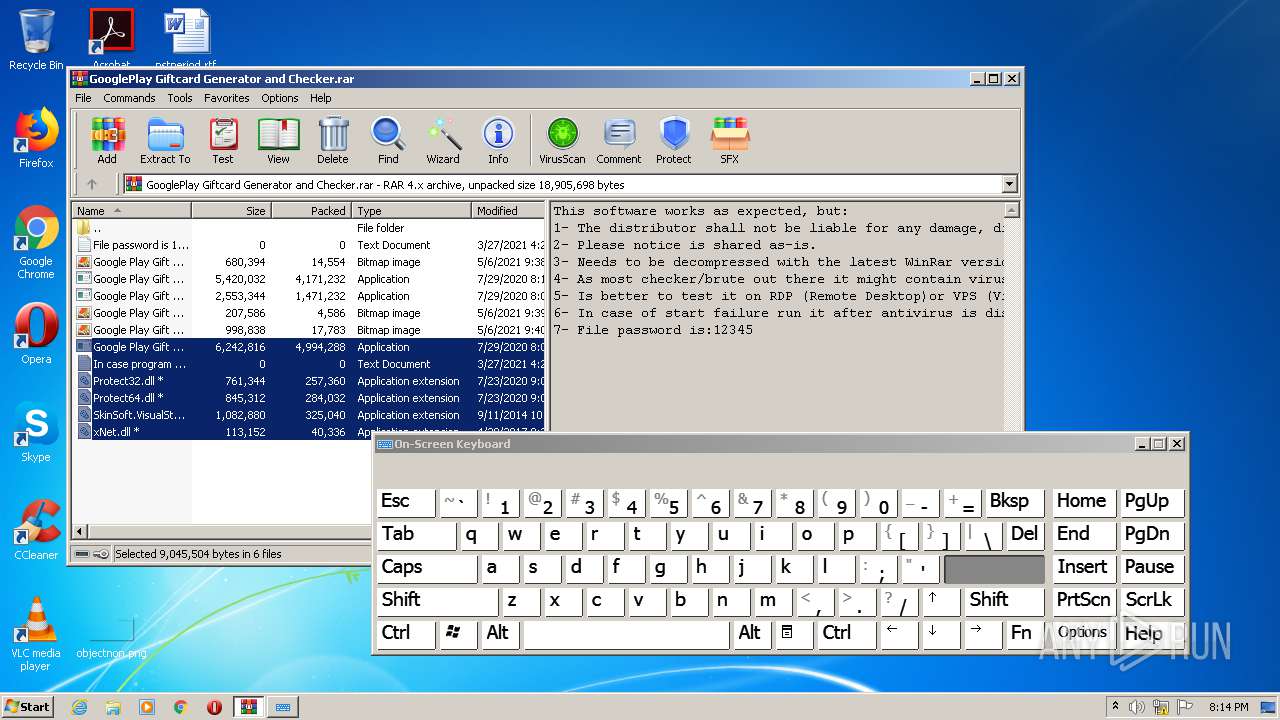1280x720 pixels.
Task: Click the Info toolbar icon
Action: [x=498, y=140]
